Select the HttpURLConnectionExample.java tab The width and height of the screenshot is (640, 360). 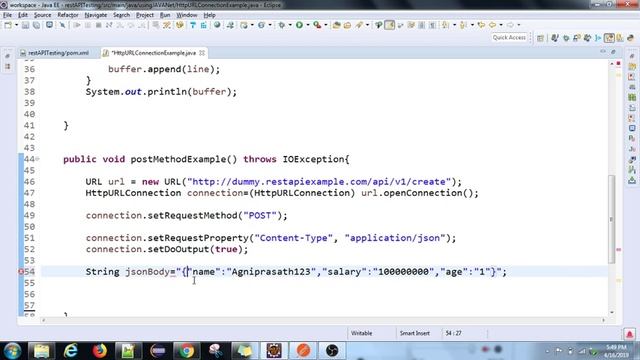[154, 53]
